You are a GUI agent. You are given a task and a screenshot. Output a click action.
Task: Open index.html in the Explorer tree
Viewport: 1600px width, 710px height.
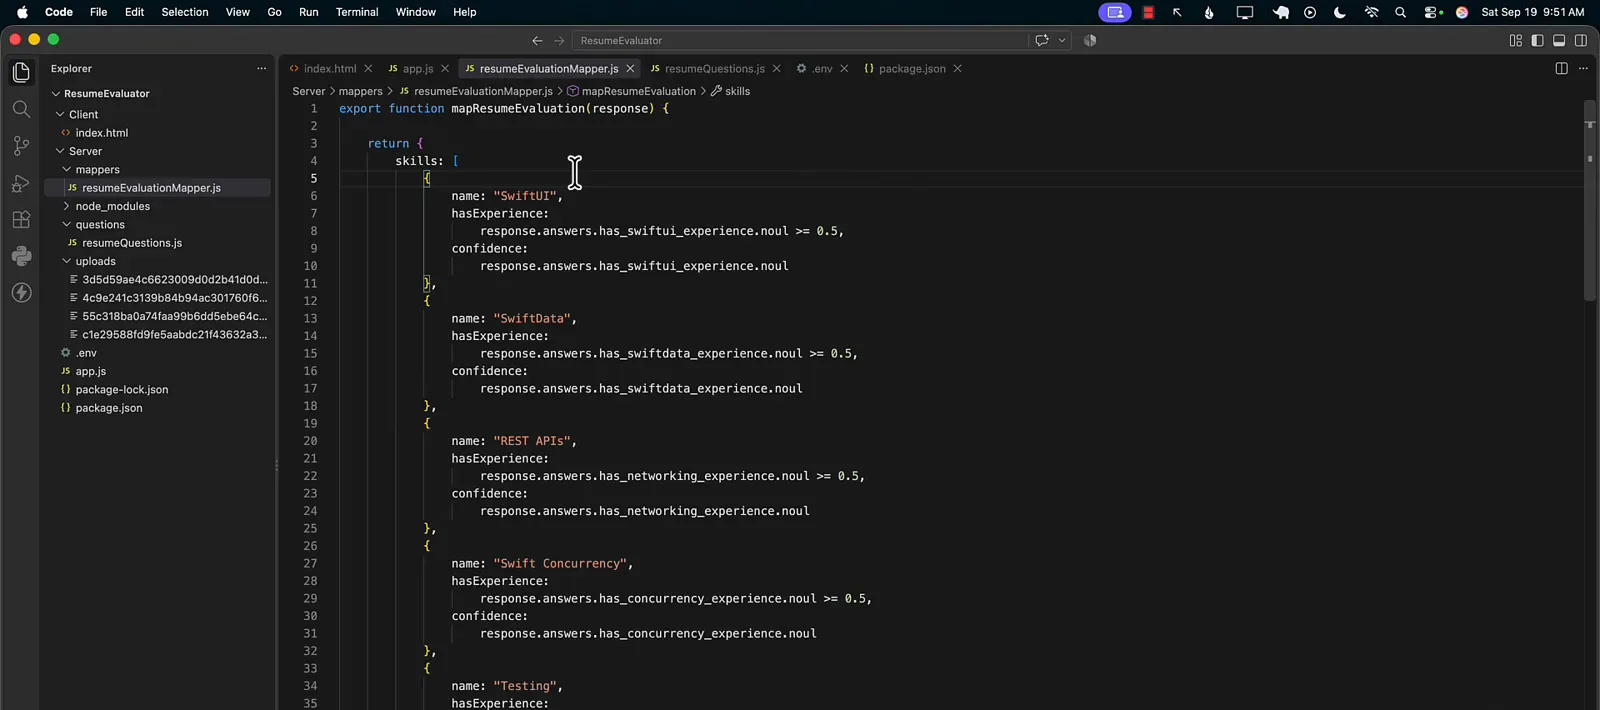[x=101, y=133]
